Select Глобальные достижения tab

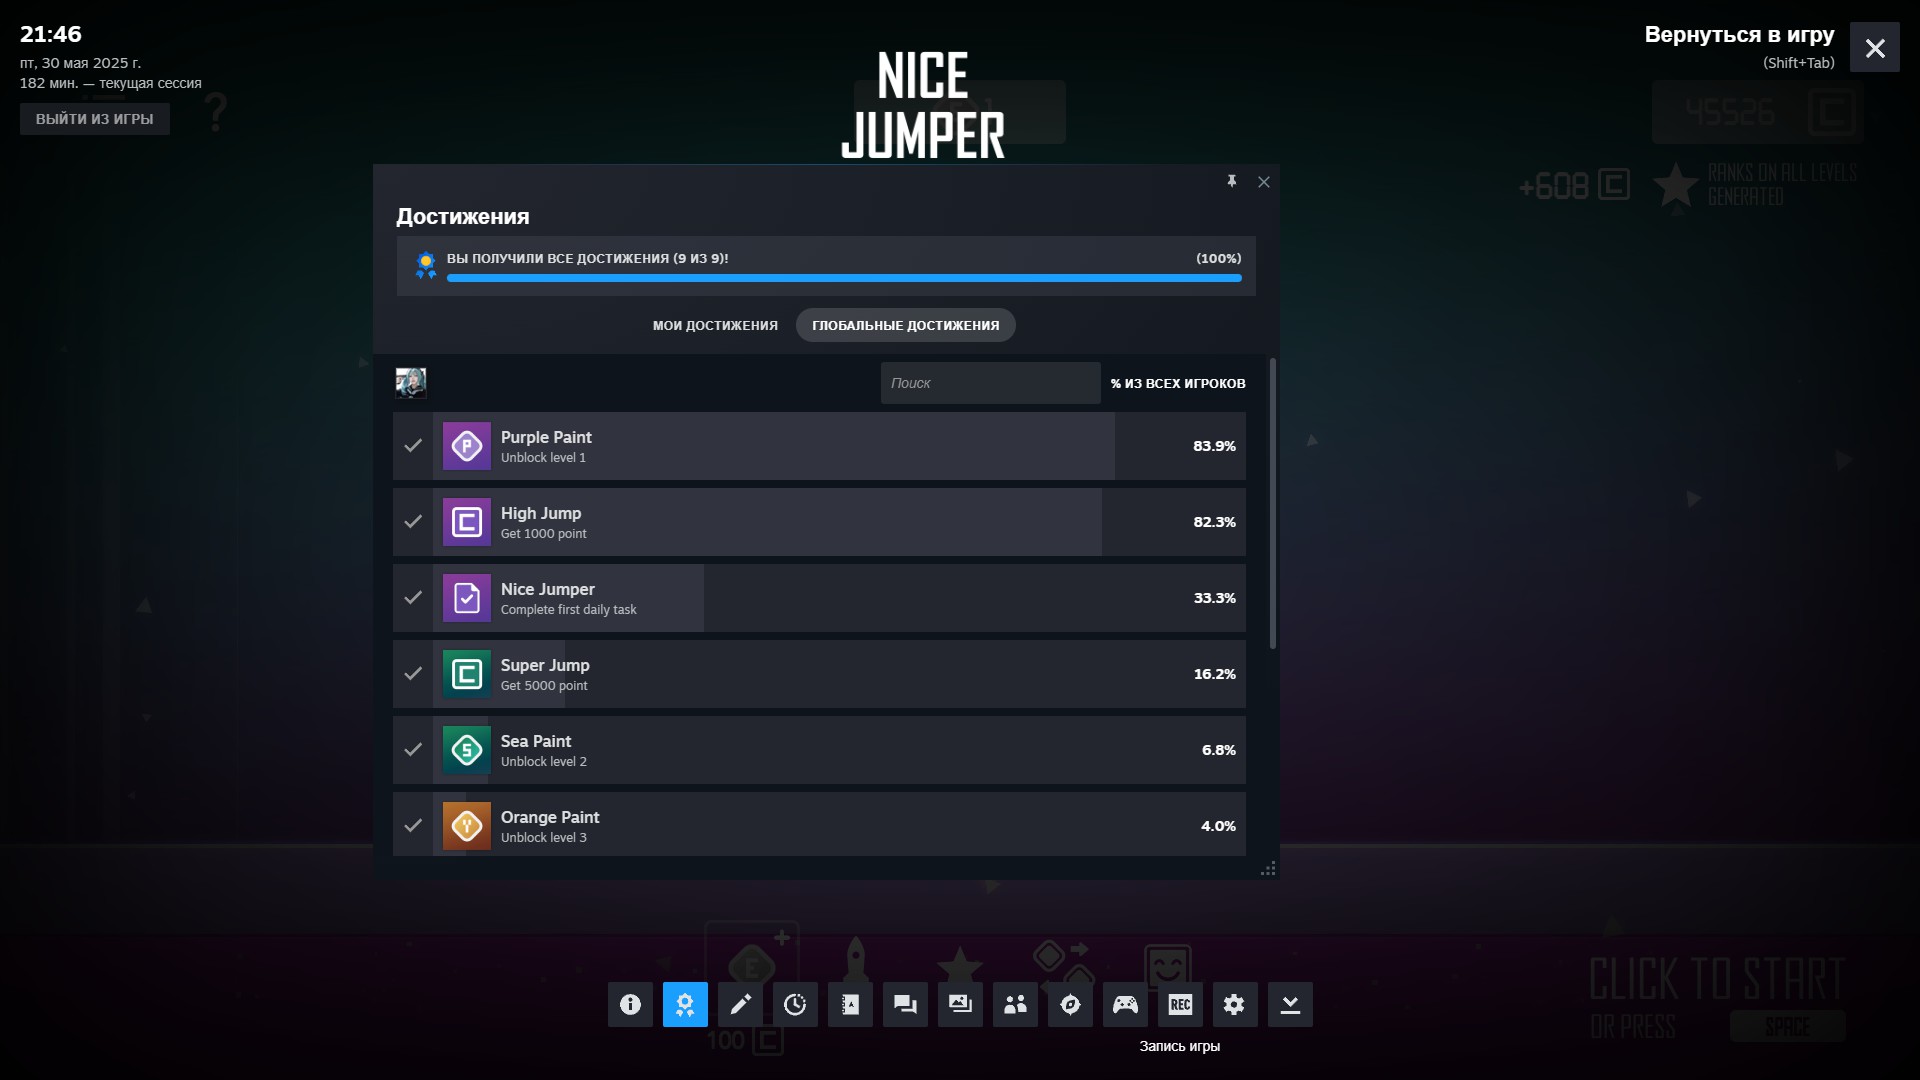tap(905, 325)
